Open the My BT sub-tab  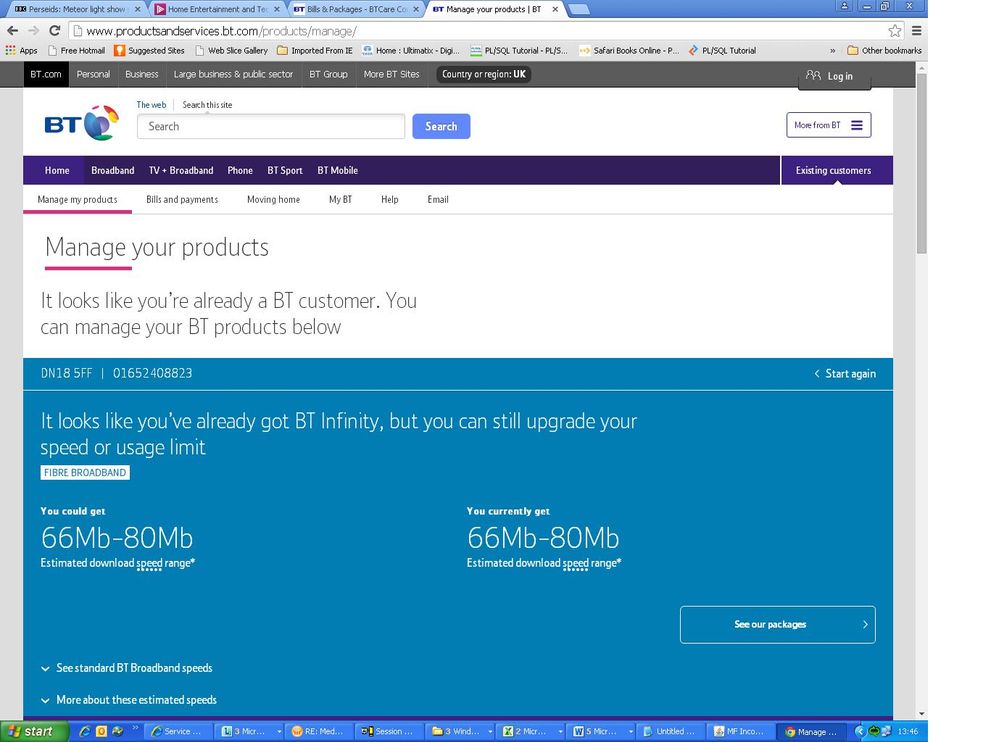point(340,199)
